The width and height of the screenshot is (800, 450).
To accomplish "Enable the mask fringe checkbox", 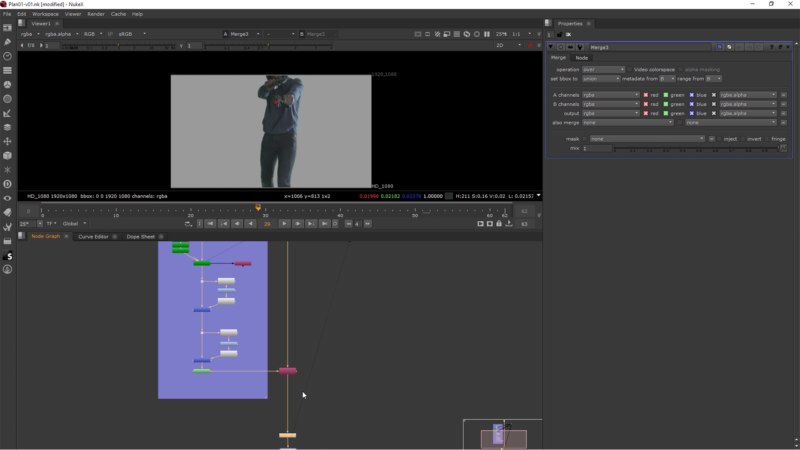I will point(767,139).
